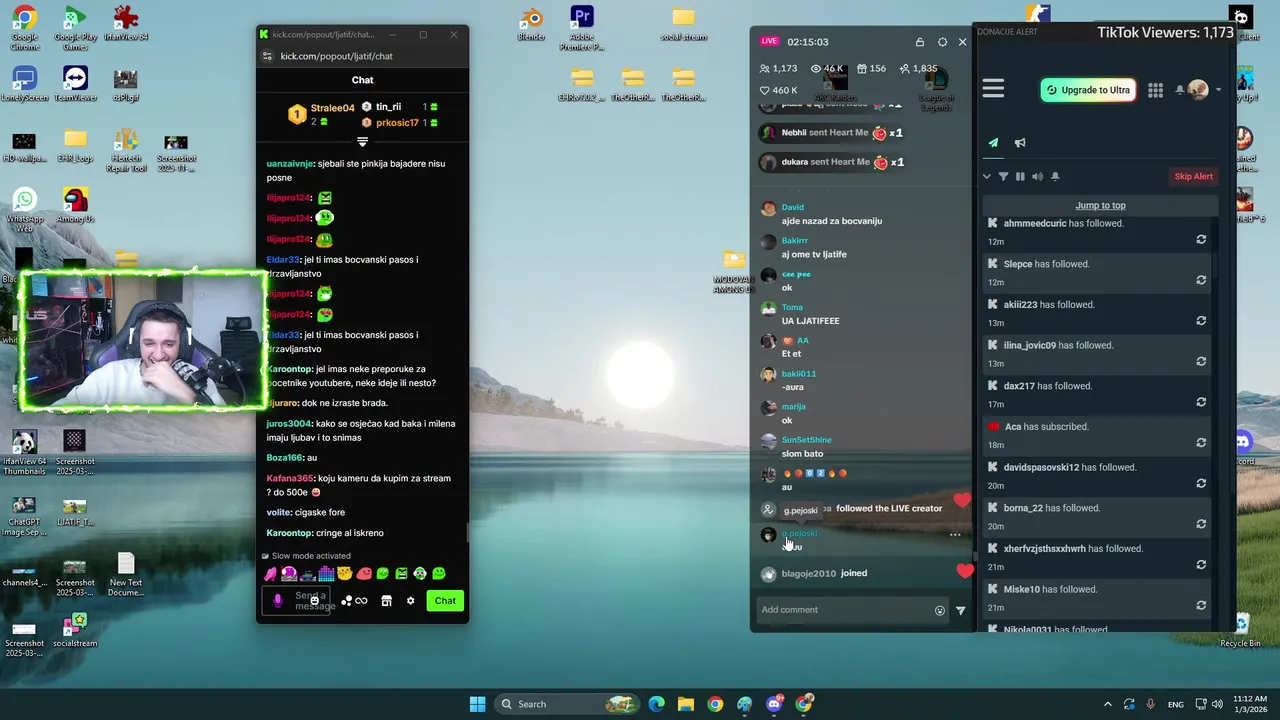Viewport: 1280px width, 720px height.
Task: Replay the dax217 follow alert
Action: (1201, 402)
